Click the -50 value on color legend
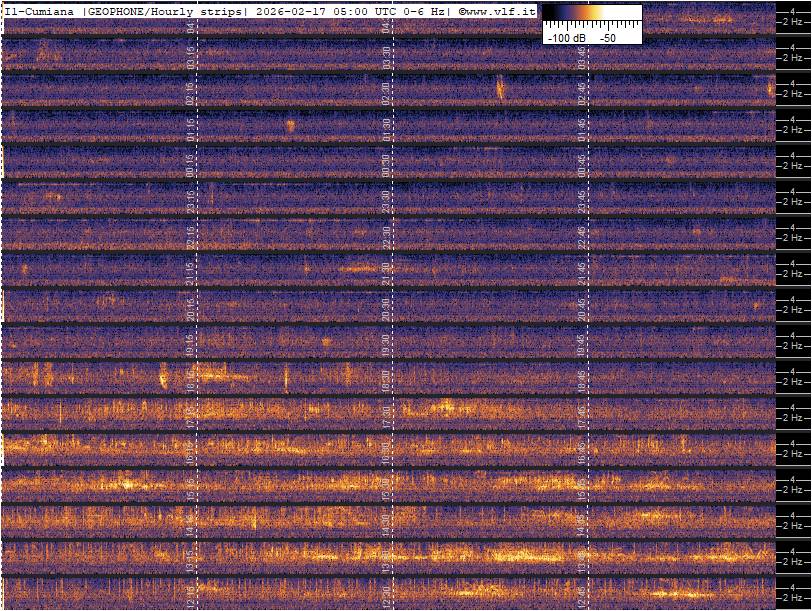The height and width of the screenshot is (611, 812). pyautogui.click(x=606, y=37)
